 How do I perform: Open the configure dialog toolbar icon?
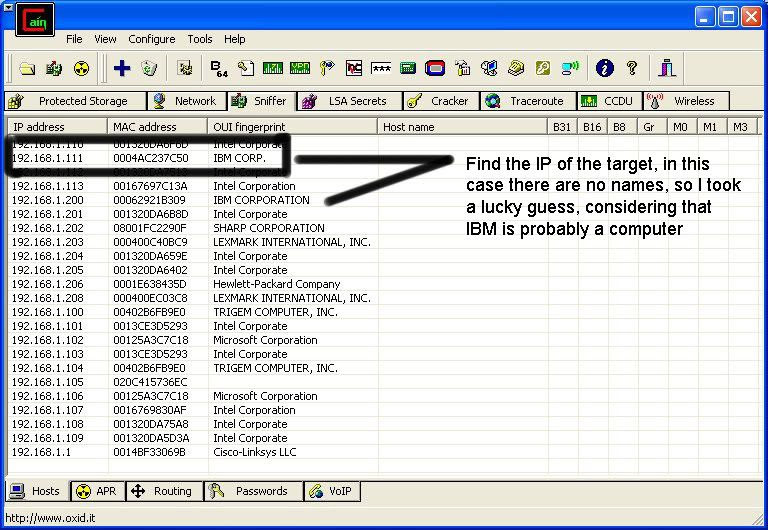pyautogui.click(x=184, y=68)
